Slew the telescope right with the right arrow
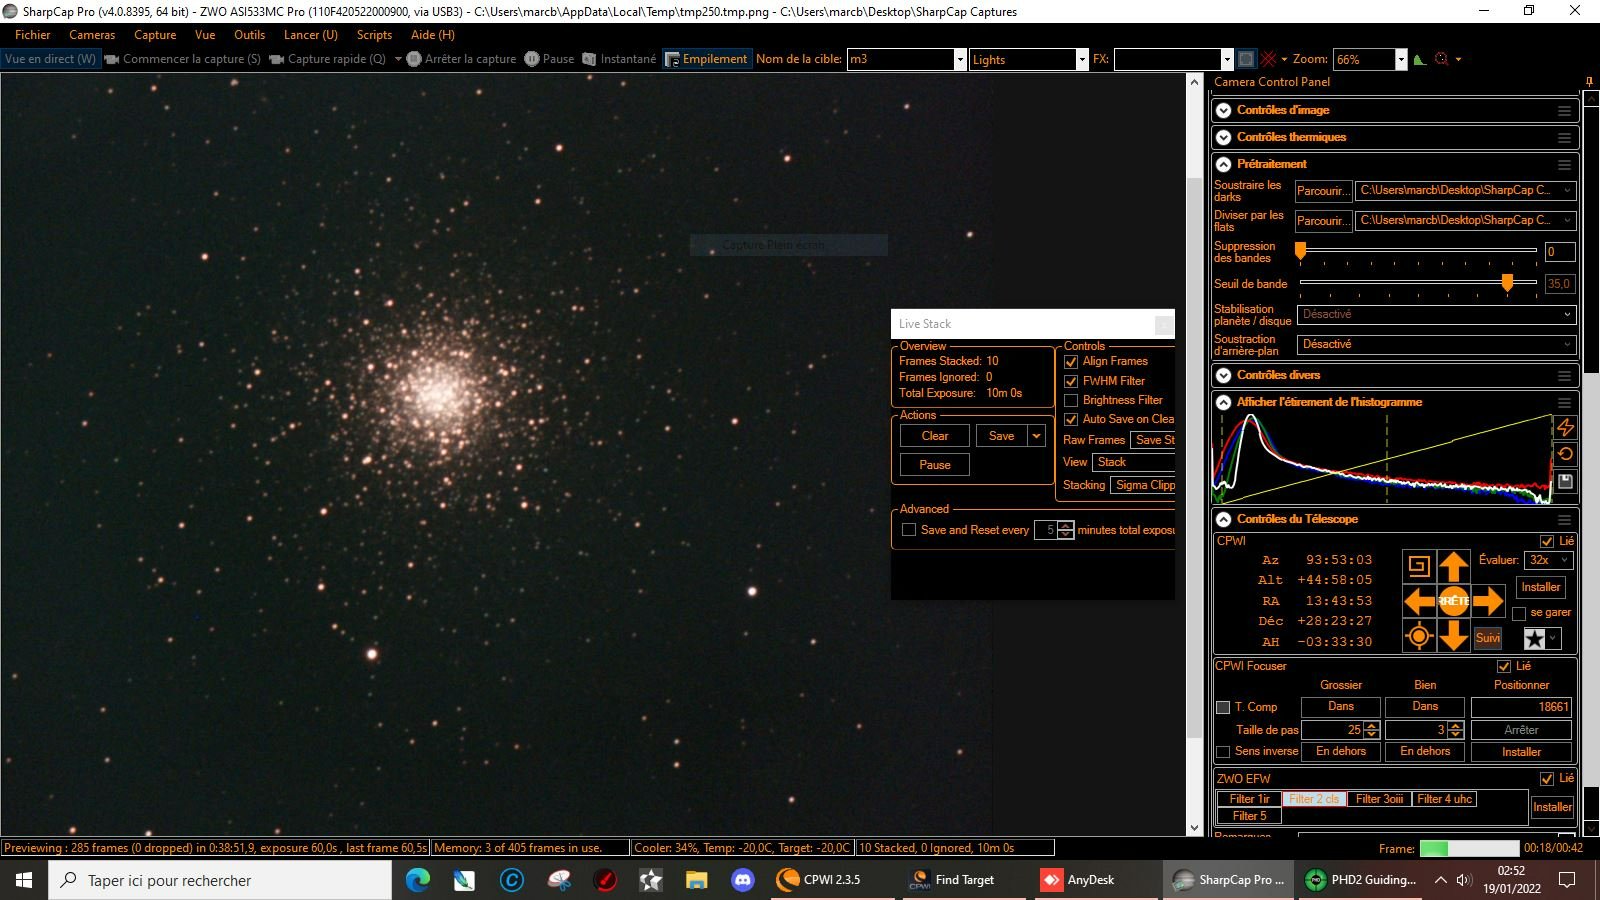This screenshot has height=900, width=1600. click(x=1488, y=601)
